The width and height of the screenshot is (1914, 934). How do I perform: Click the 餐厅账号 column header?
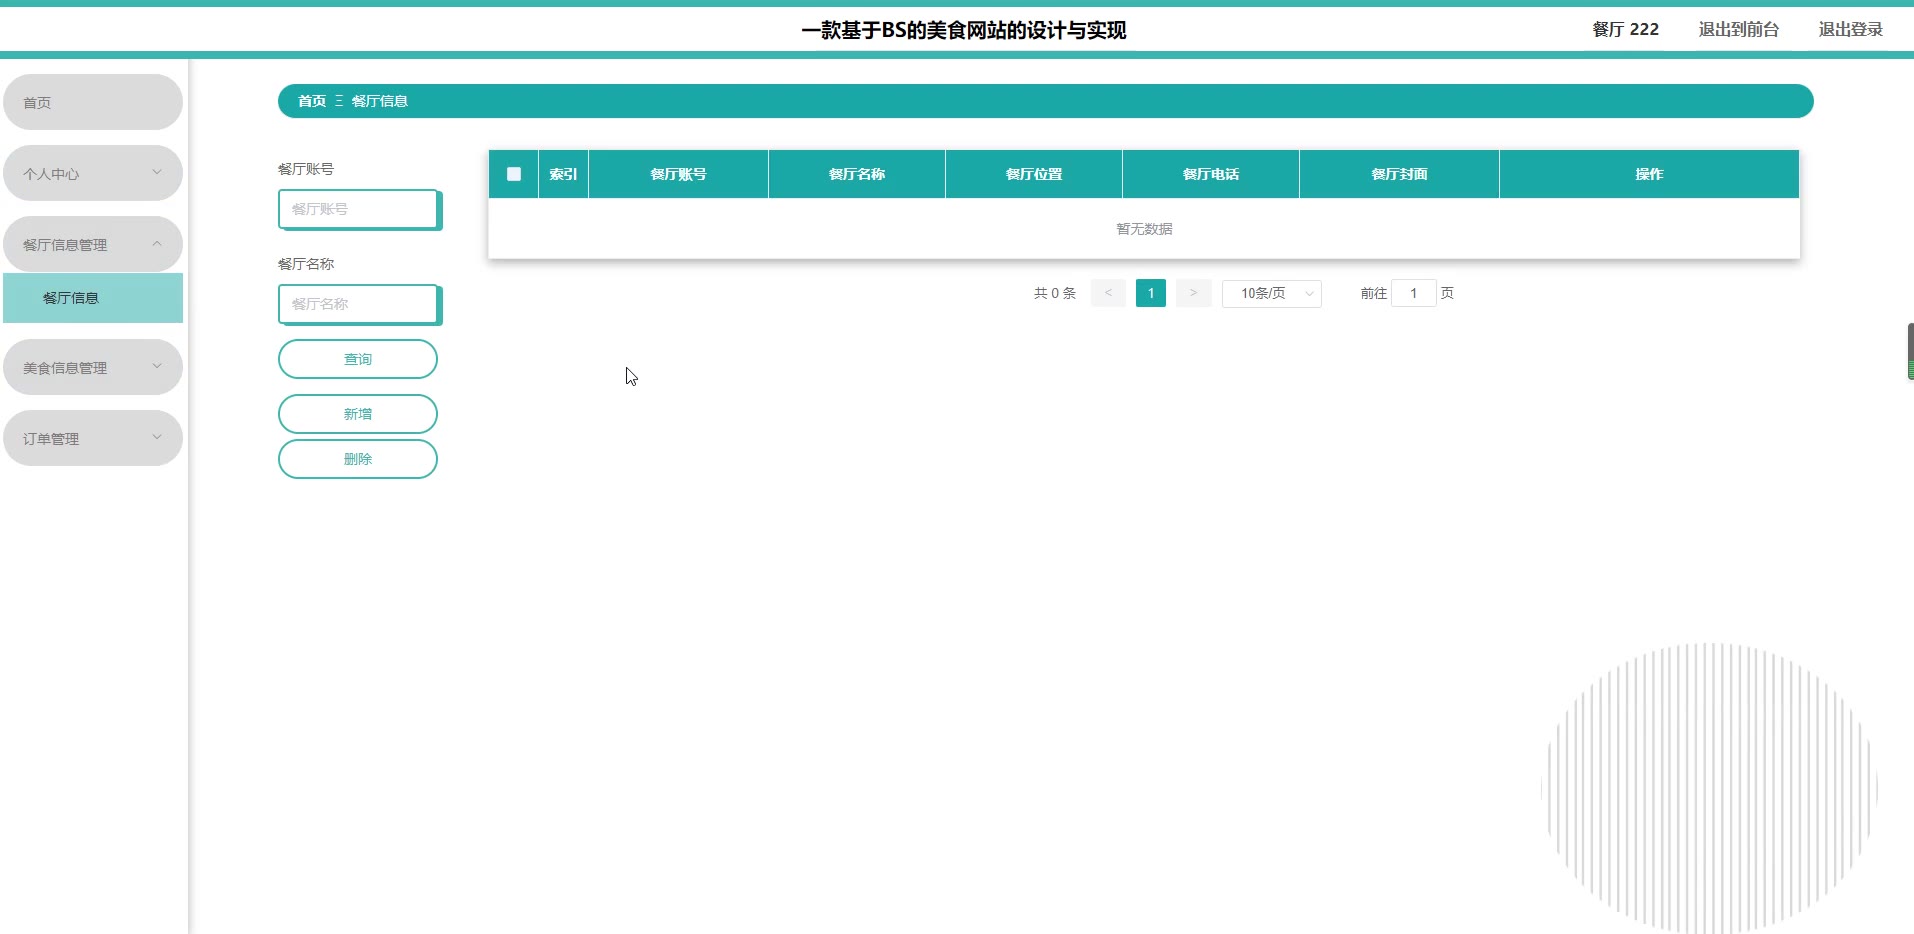coord(678,174)
